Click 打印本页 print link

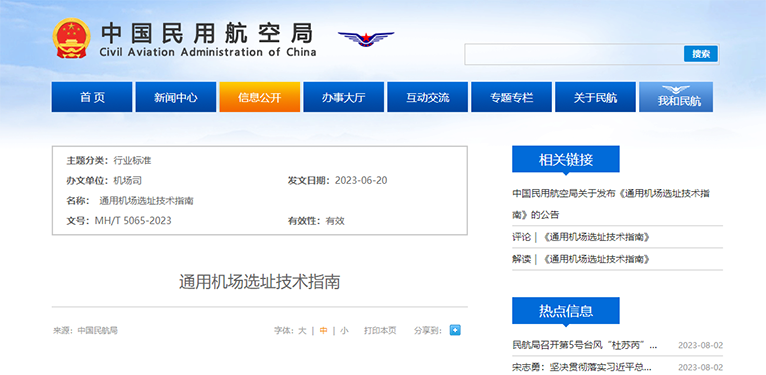click(380, 331)
